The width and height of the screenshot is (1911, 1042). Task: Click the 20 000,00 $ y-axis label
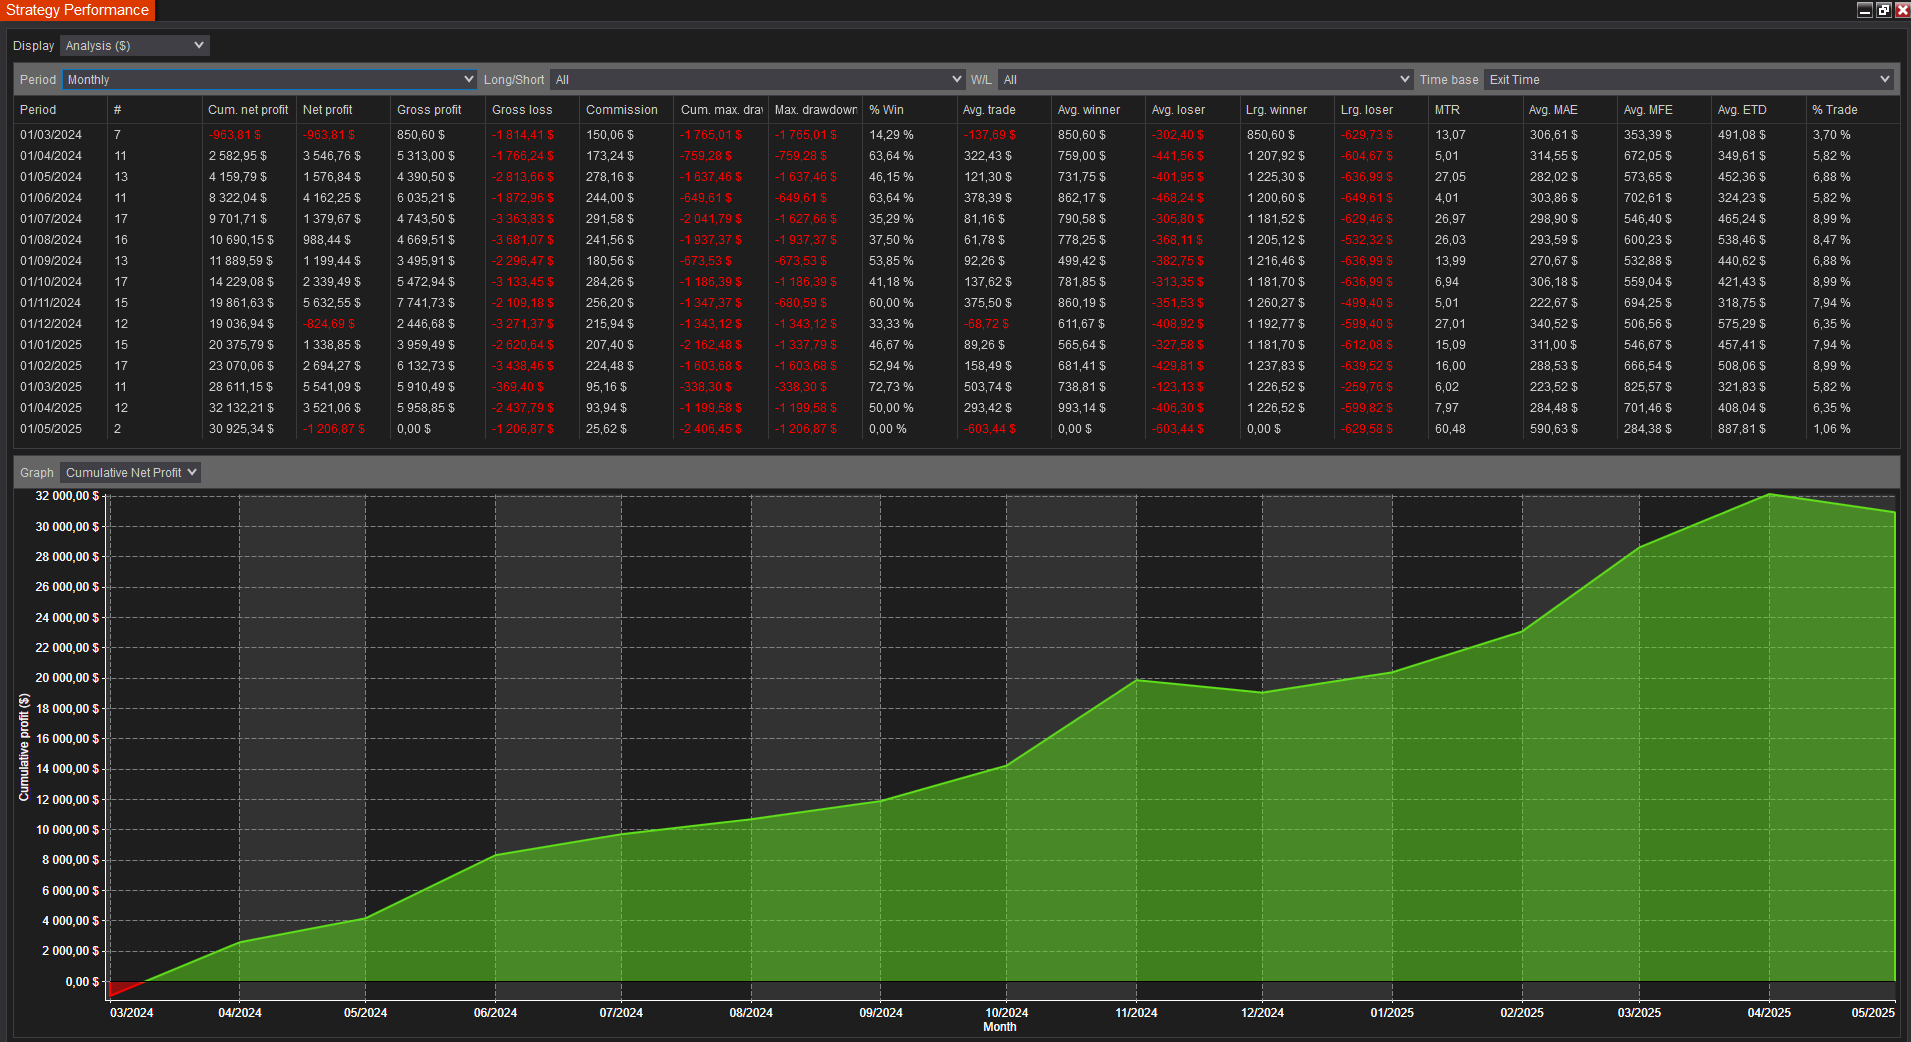(x=67, y=678)
